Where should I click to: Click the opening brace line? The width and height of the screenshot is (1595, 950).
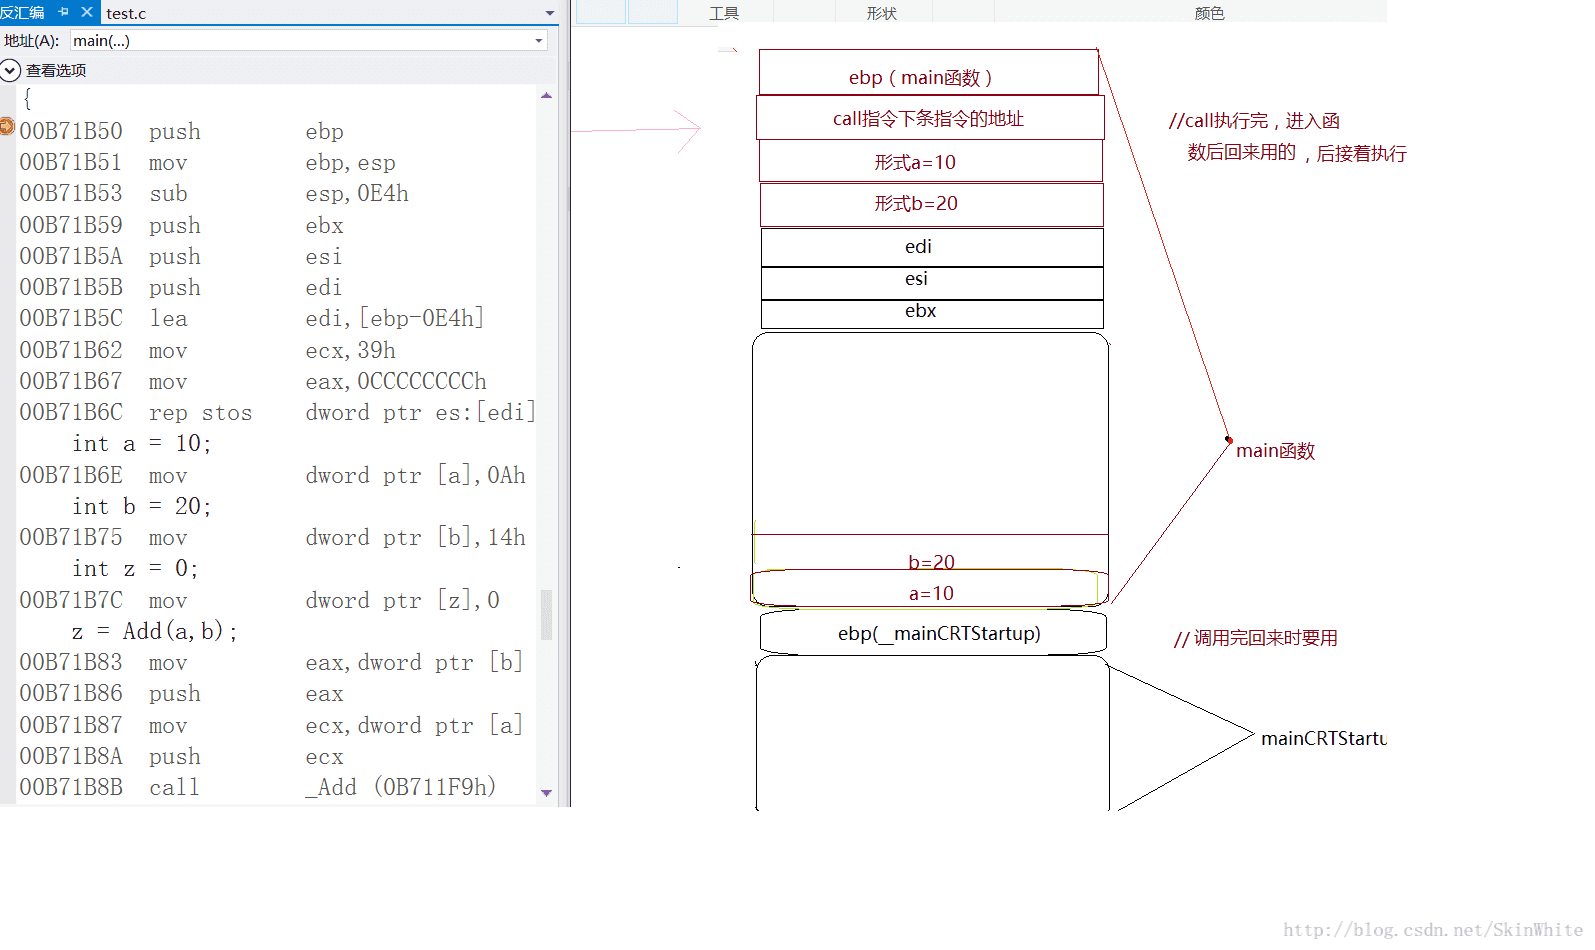point(28,99)
